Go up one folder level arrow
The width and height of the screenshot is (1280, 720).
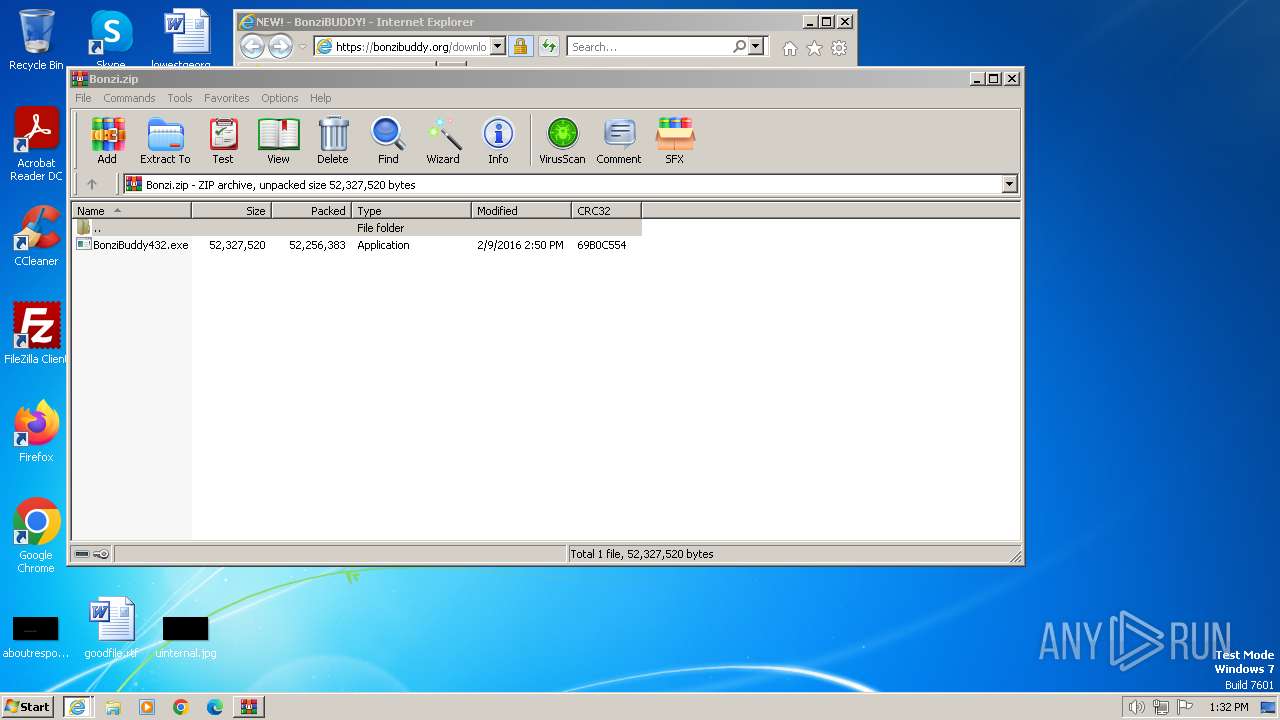pyautogui.click(x=92, y=184)
